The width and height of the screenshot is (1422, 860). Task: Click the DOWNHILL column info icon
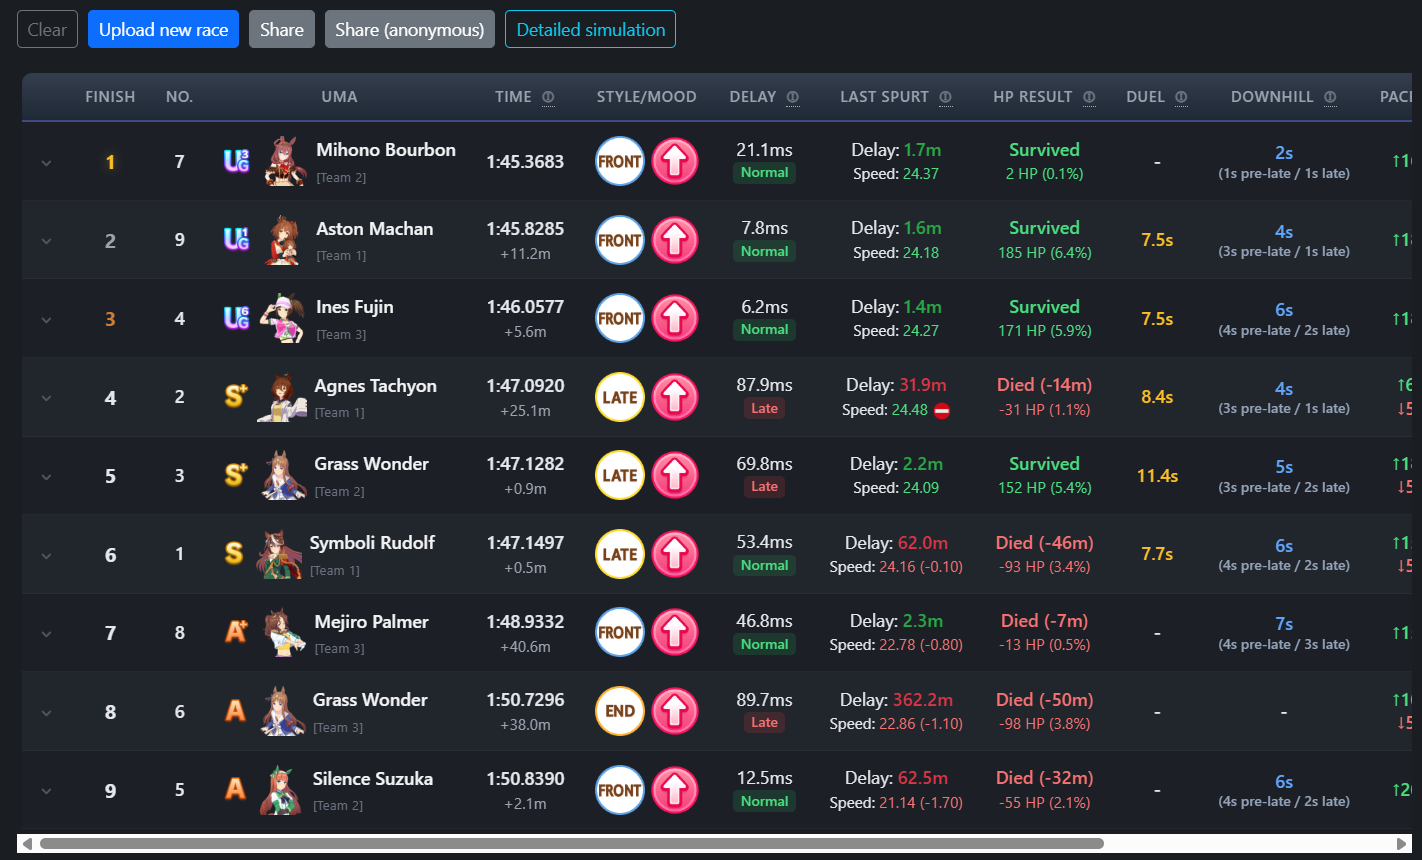[x=1330, y=97]
